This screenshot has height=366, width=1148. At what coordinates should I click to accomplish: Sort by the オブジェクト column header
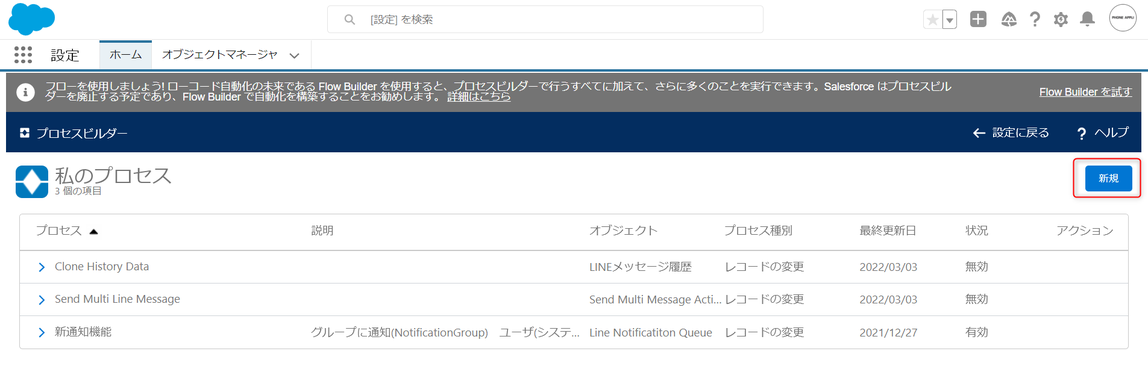point(623,231)
